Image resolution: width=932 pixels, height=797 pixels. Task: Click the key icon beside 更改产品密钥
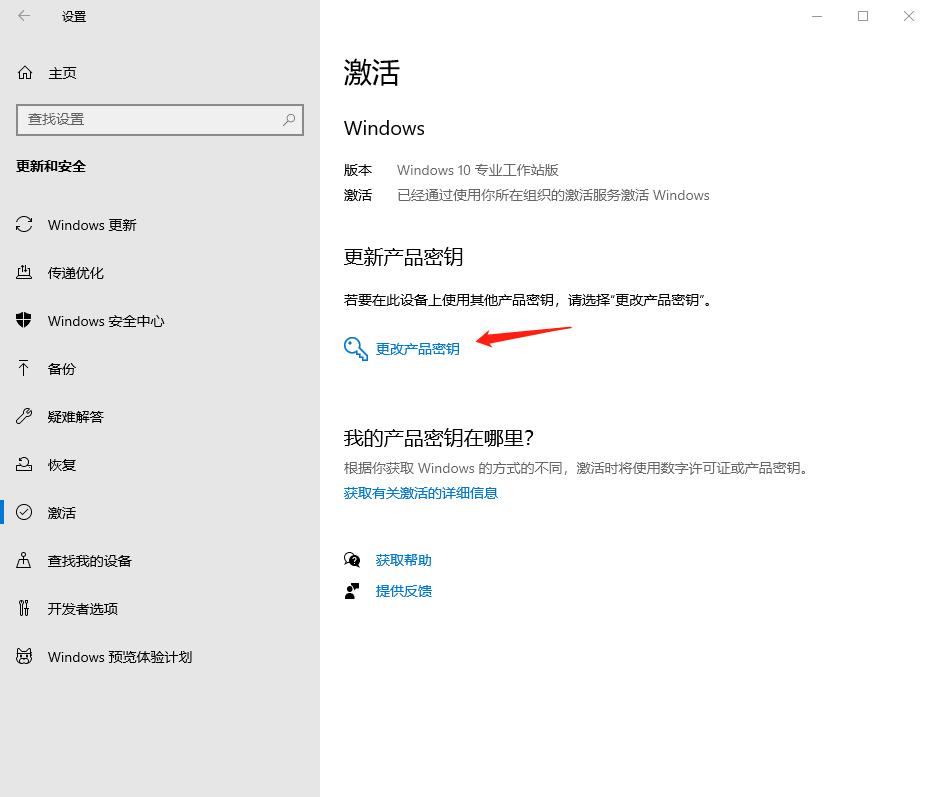point(355,348)
